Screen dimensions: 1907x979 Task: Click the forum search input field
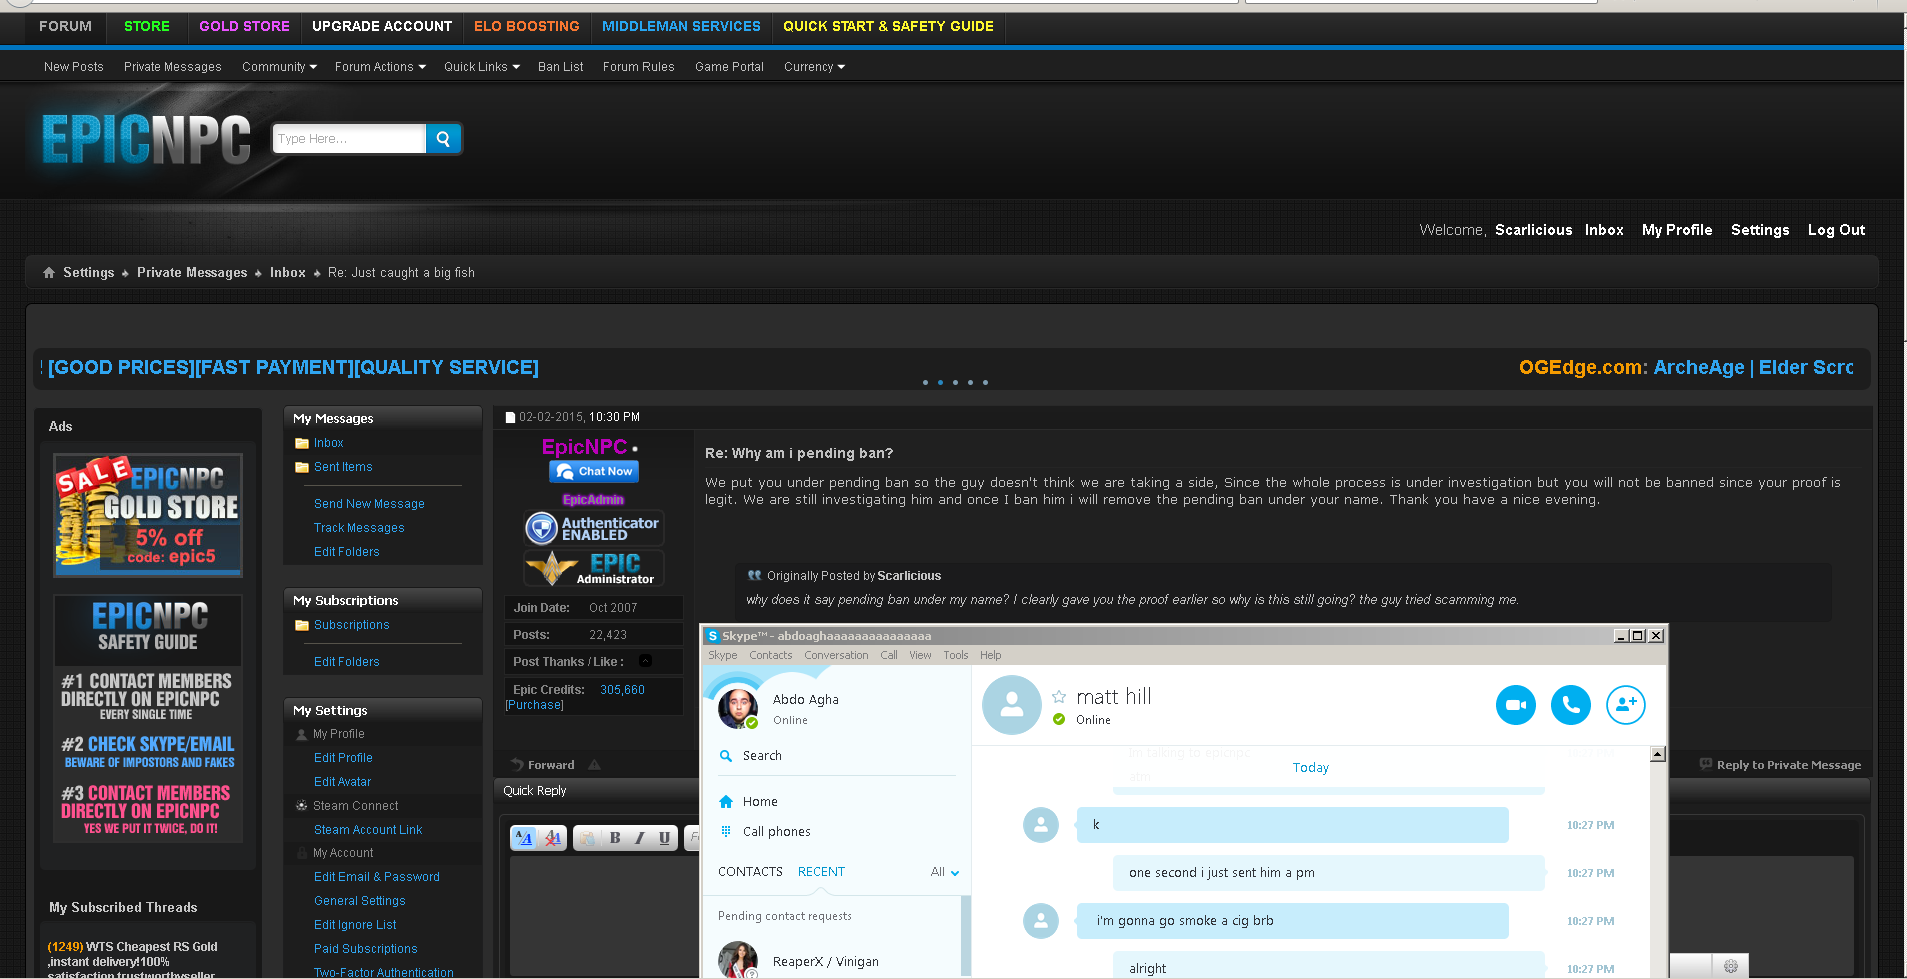point(350,139)
